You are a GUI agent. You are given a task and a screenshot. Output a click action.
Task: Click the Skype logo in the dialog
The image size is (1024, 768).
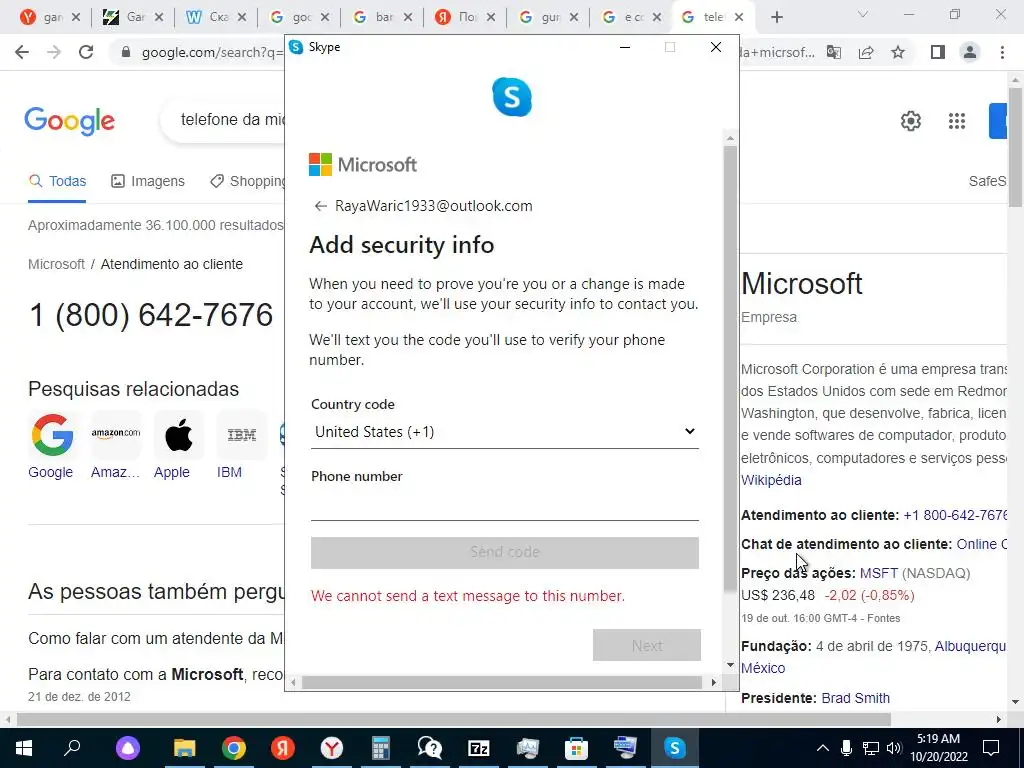pos(512,97)
